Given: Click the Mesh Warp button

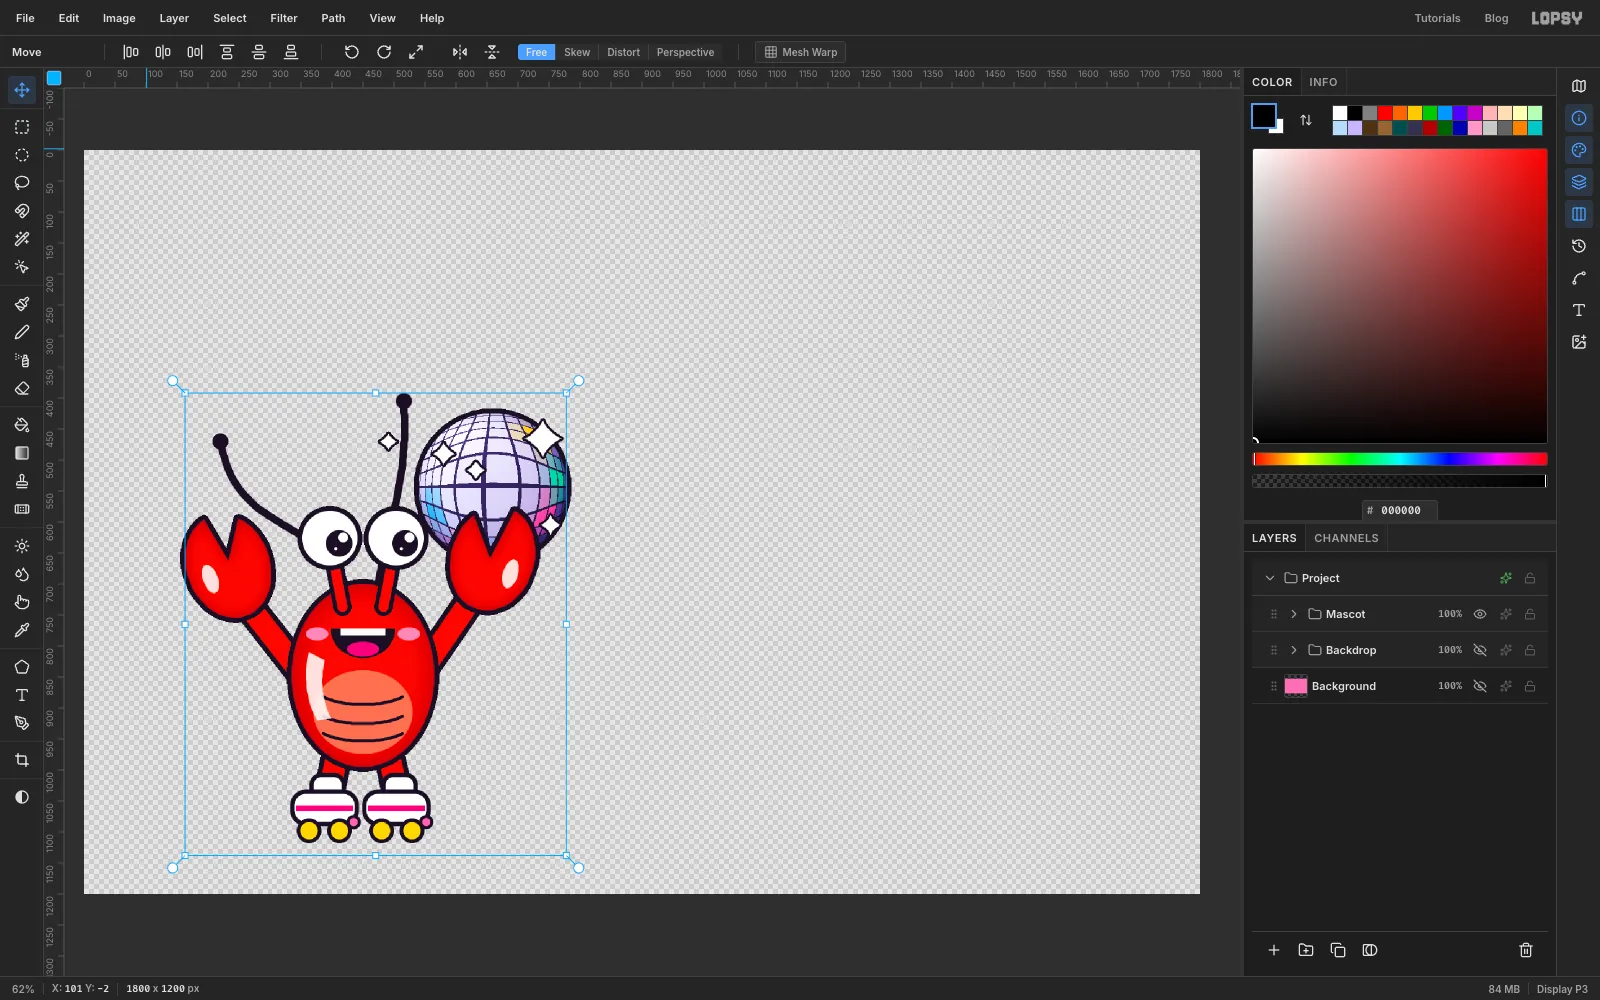Looking at the screenshot, I should click(x=801, y=52).
